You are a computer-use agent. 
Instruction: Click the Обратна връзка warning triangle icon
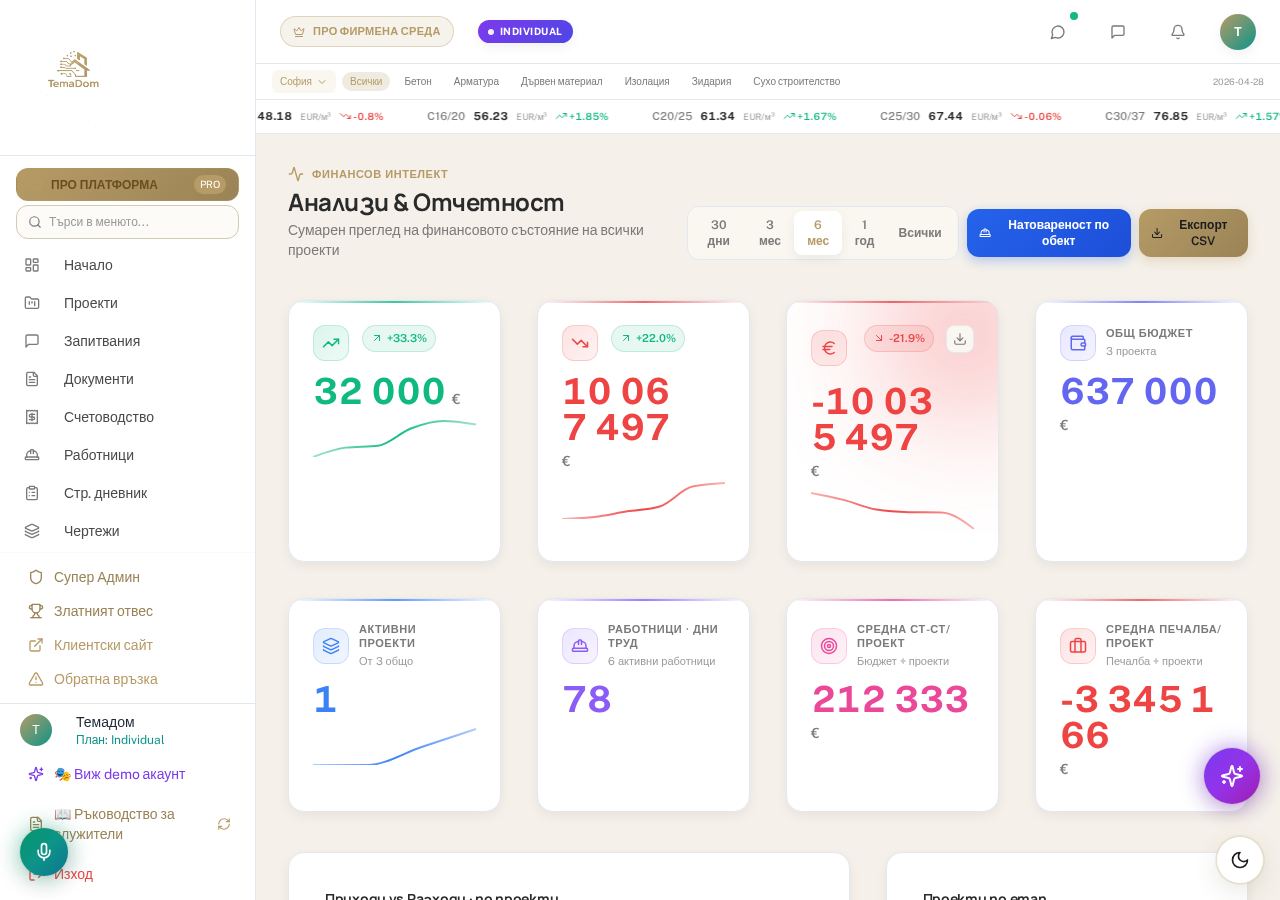(x=36, y=679)
